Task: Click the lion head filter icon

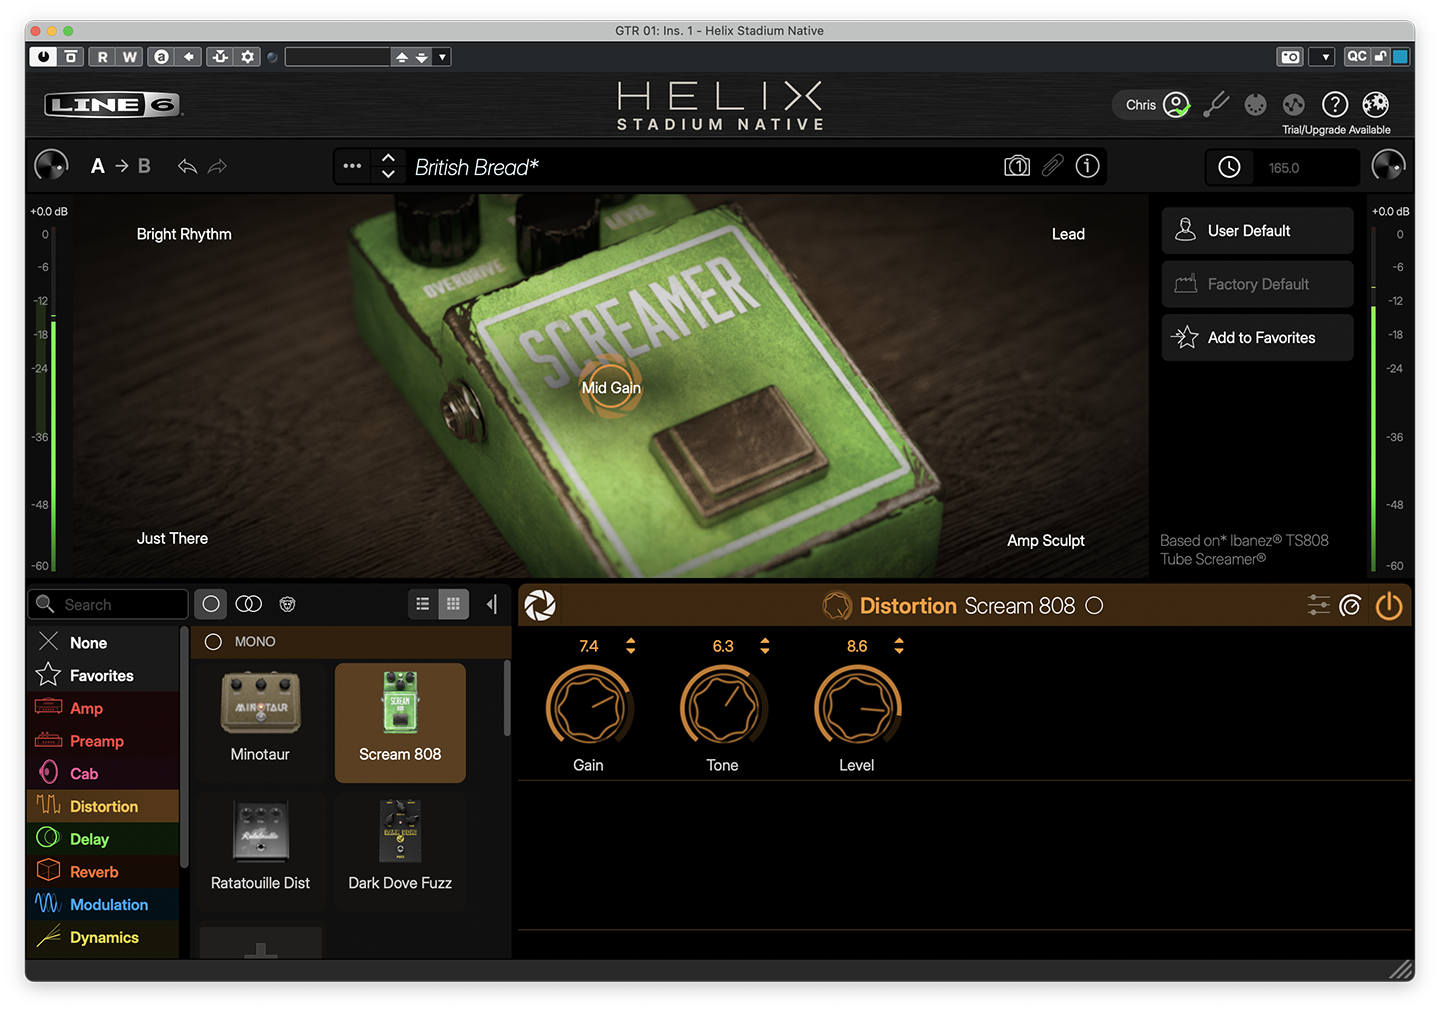Action: 288,604
